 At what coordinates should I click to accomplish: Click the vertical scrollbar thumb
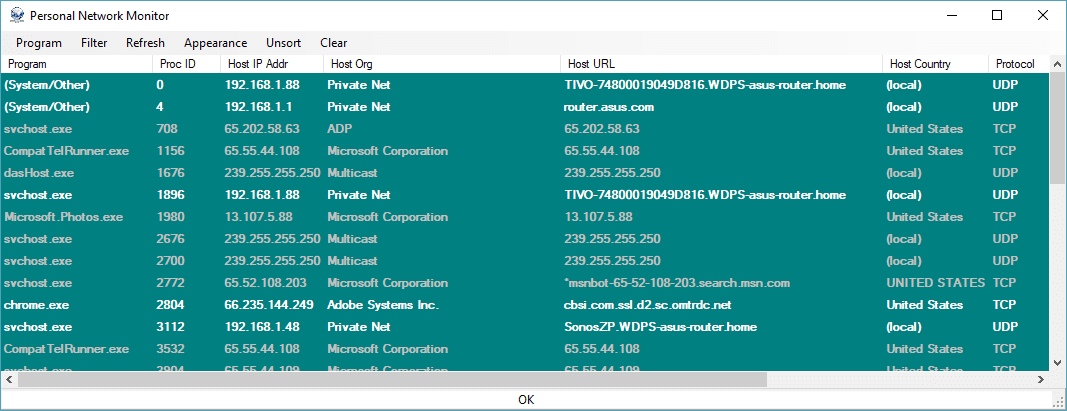(x=1057, y=127)
